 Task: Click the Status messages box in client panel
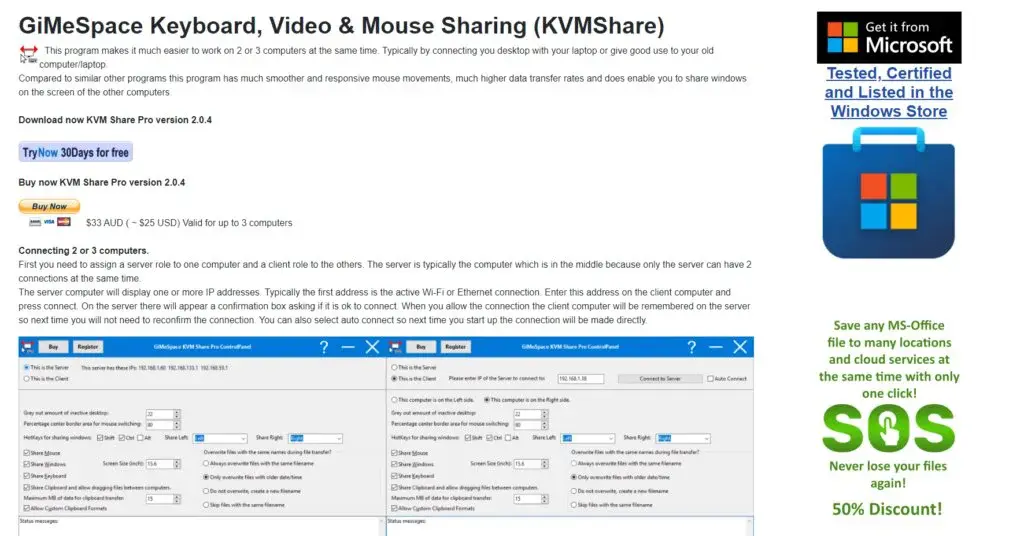(x=569, y=526)
